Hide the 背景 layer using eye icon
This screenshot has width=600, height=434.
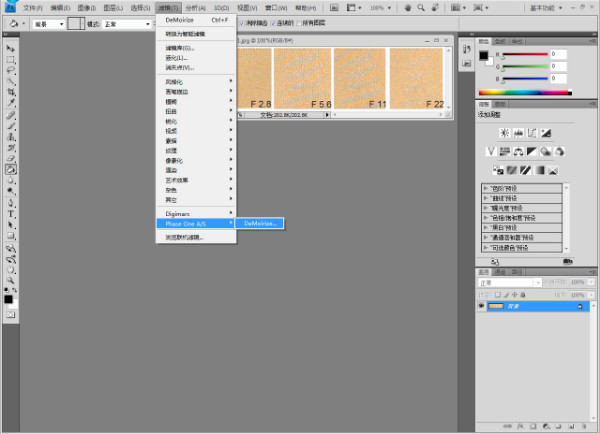coord(481,306)
